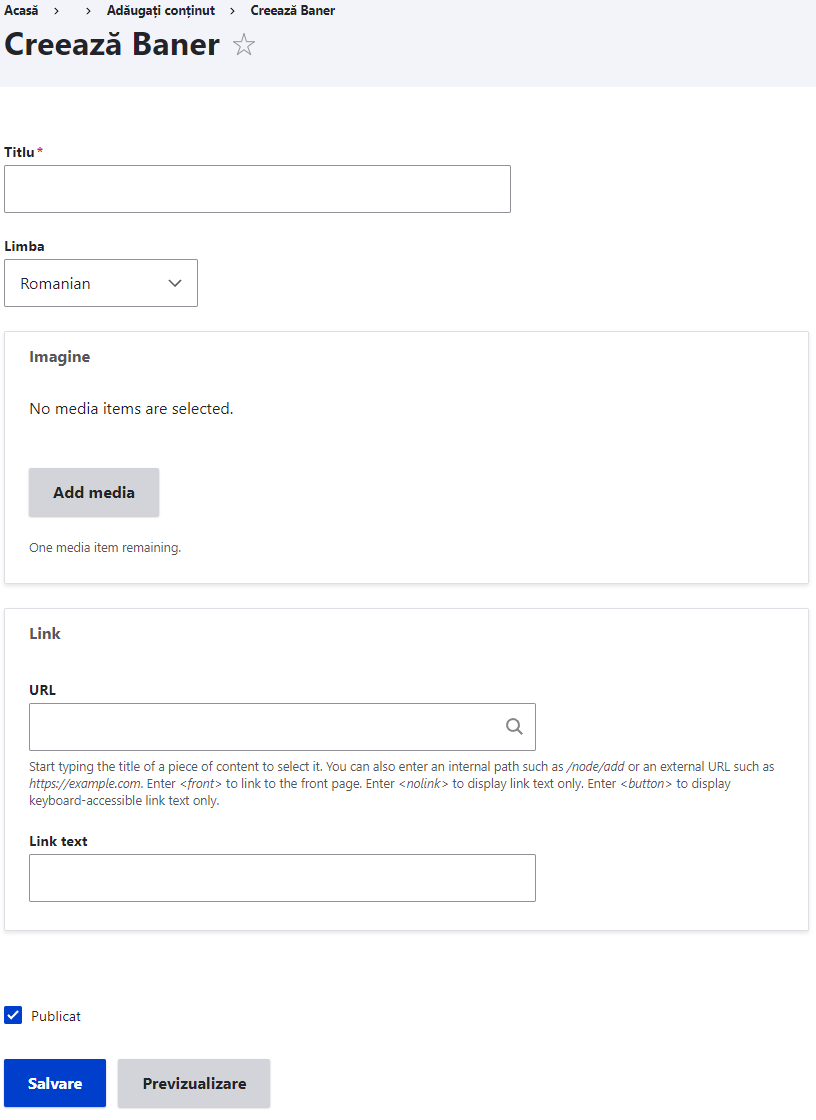Click the Link text input field
Screen dimensions: 816x1120
tap(282, 877)
